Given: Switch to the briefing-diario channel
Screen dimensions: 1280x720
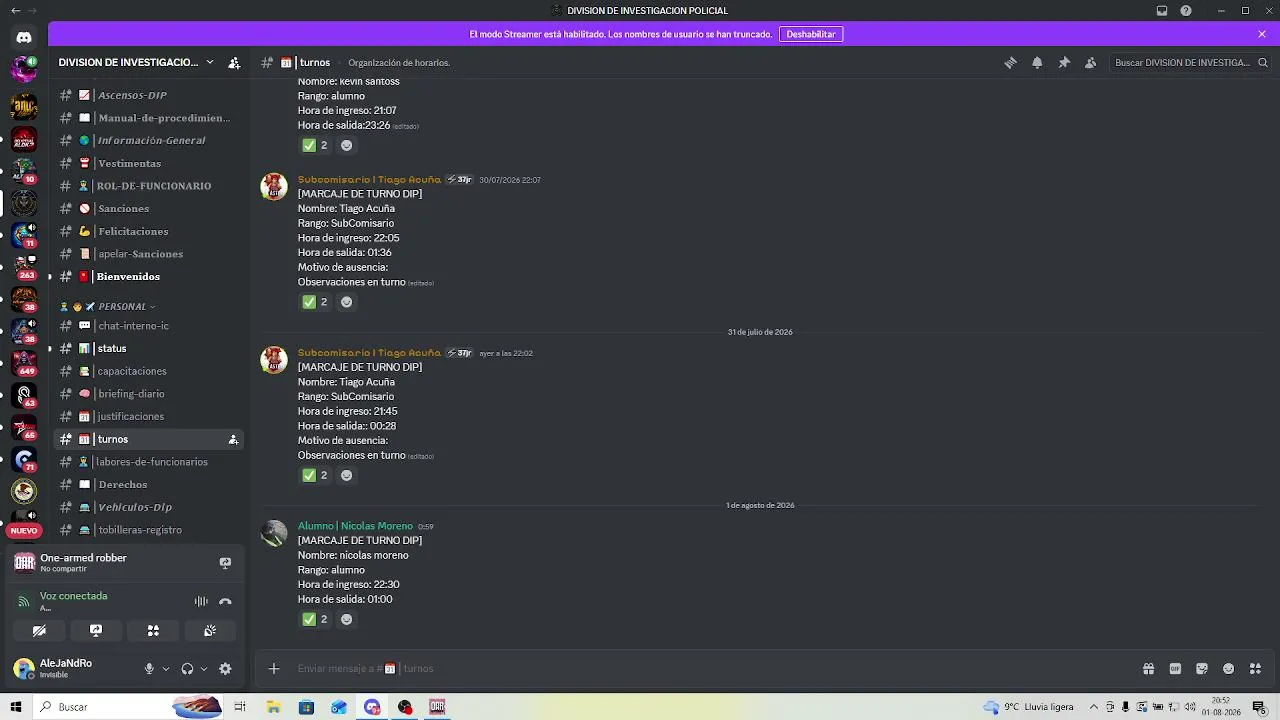Looking at the screenshot, I should (x=148, y=394).
